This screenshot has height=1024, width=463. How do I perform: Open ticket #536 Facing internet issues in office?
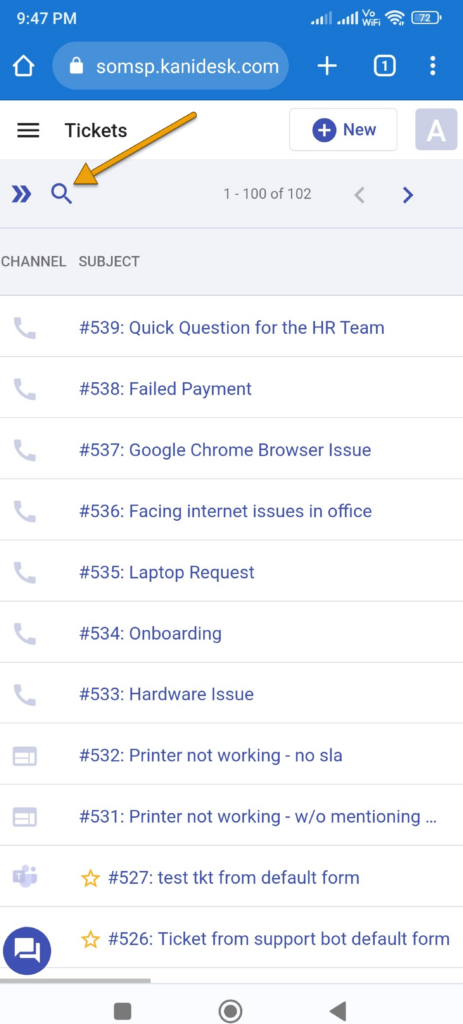pyautogui.click(x=225, y=511)
